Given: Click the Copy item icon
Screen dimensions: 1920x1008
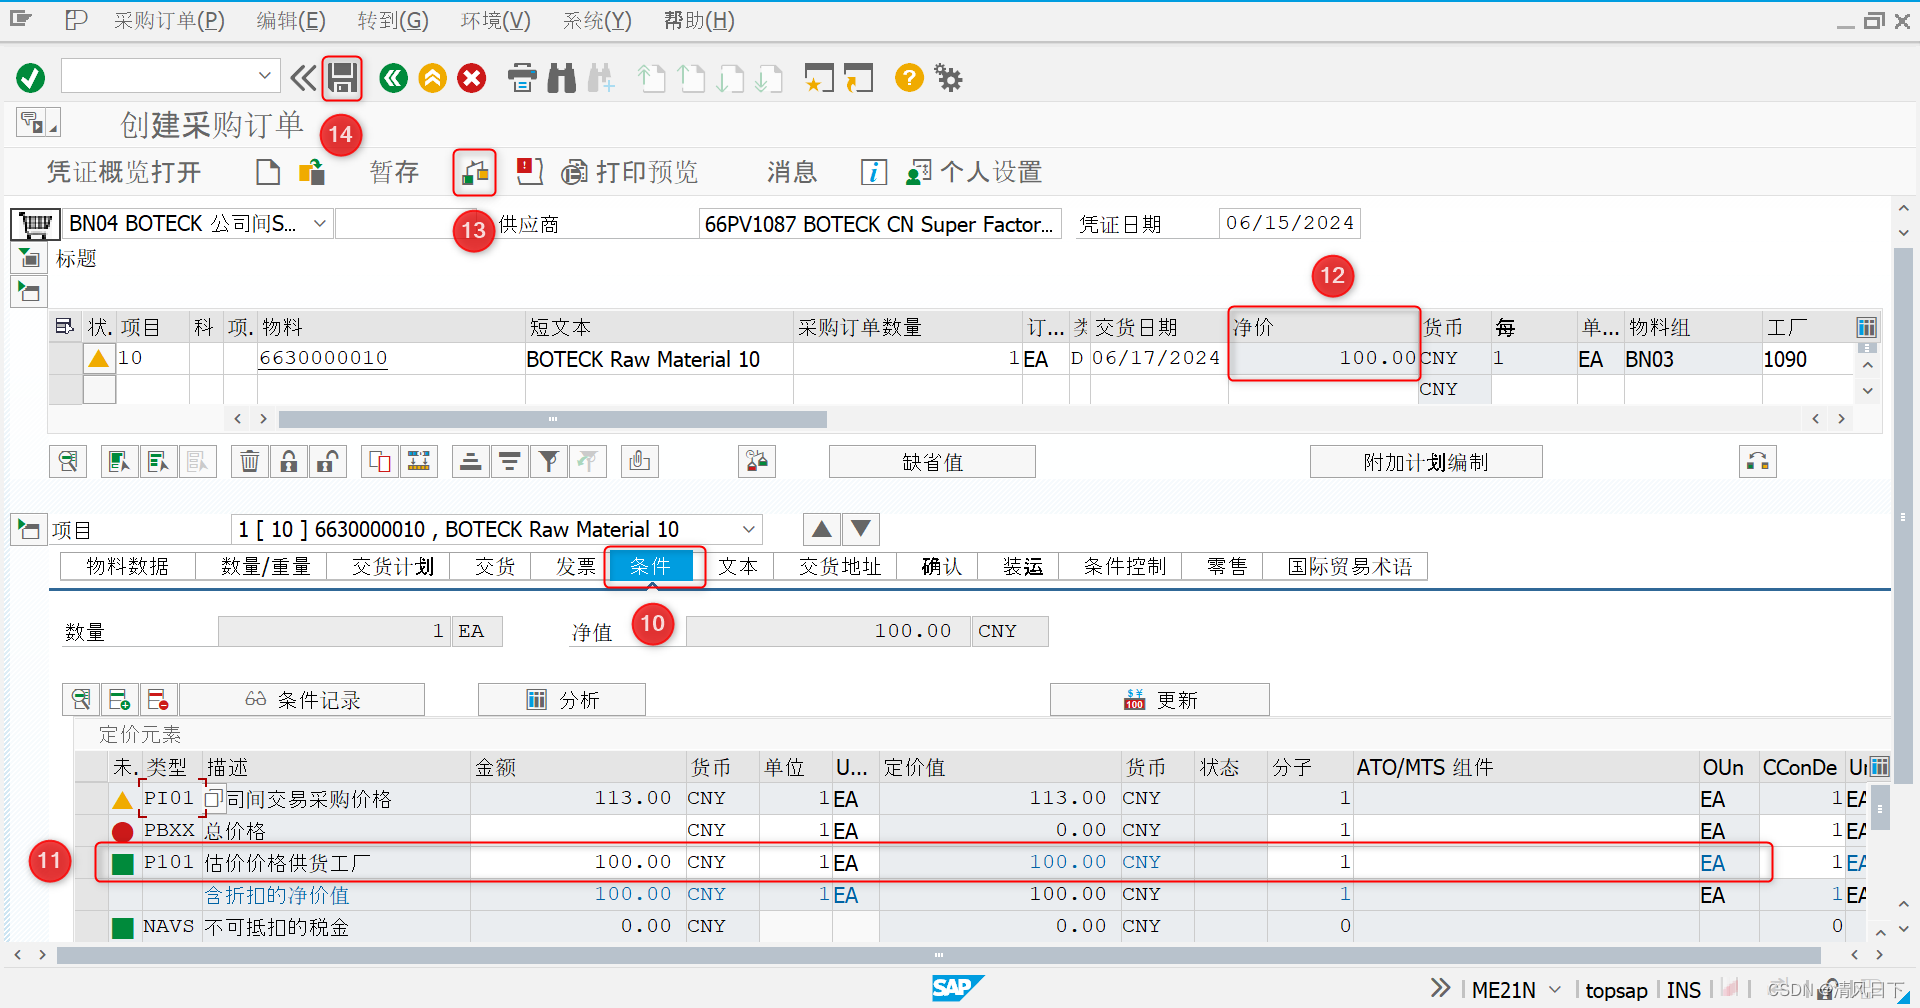Looking at the screenshot, I should tap(380, 461).
